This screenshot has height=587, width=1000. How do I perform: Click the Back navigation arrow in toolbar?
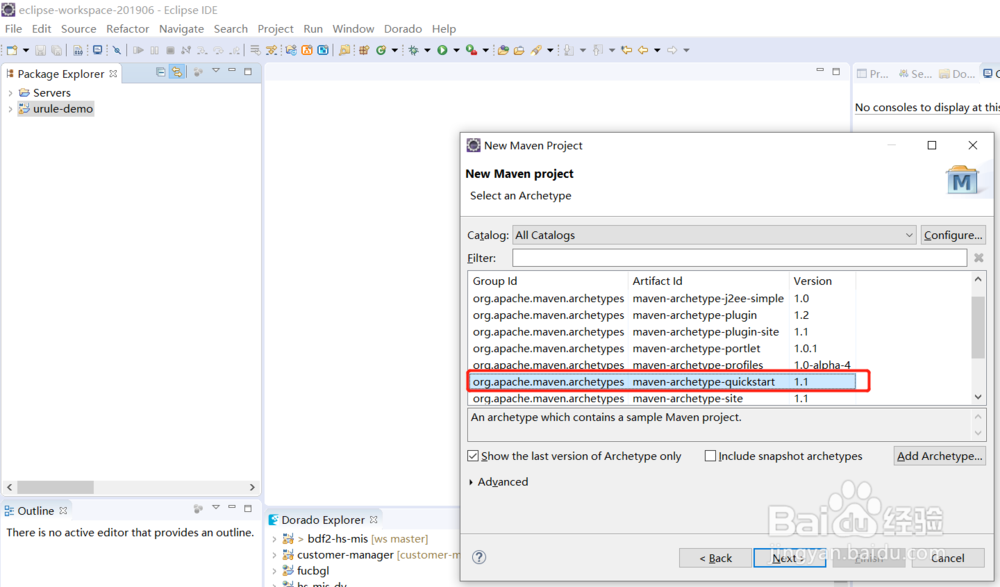[643, 50]
